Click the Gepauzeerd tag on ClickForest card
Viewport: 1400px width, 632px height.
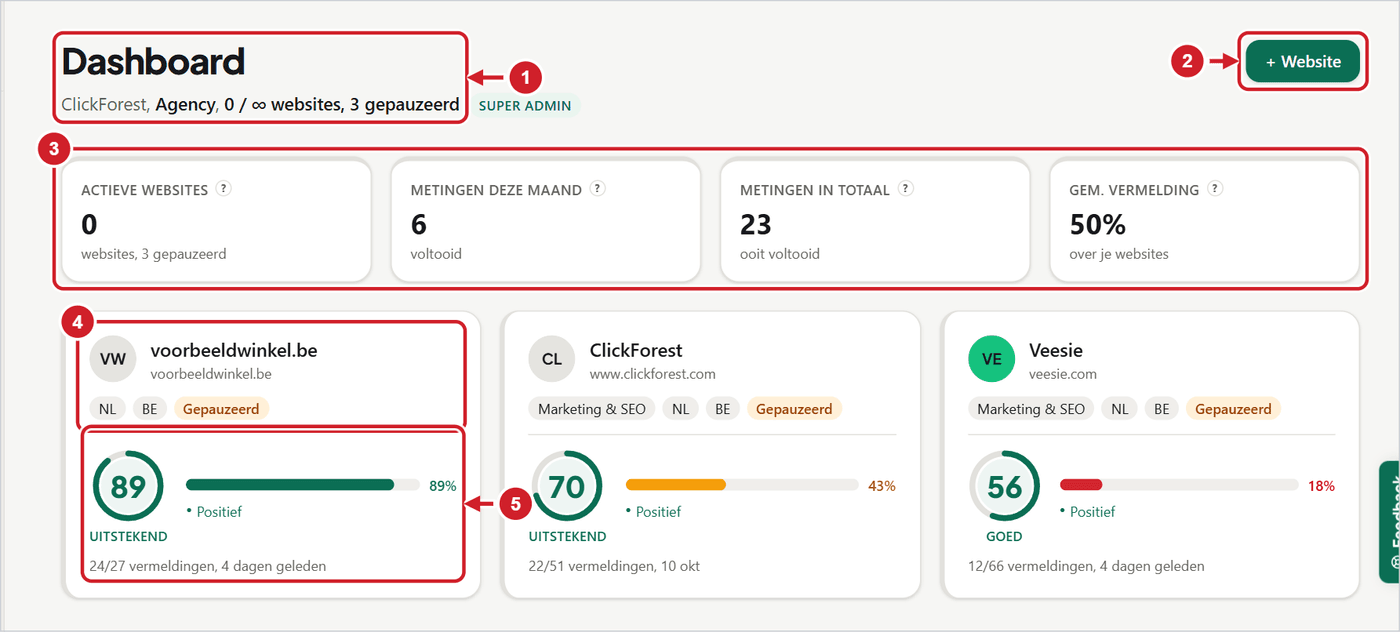click(x=794, y=408)
